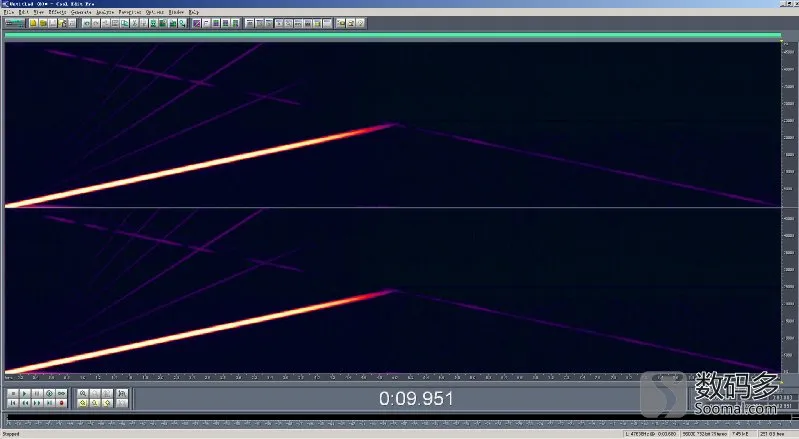Zoom to right edge of selection icon

pyautogui.click(x=107, y=403)
